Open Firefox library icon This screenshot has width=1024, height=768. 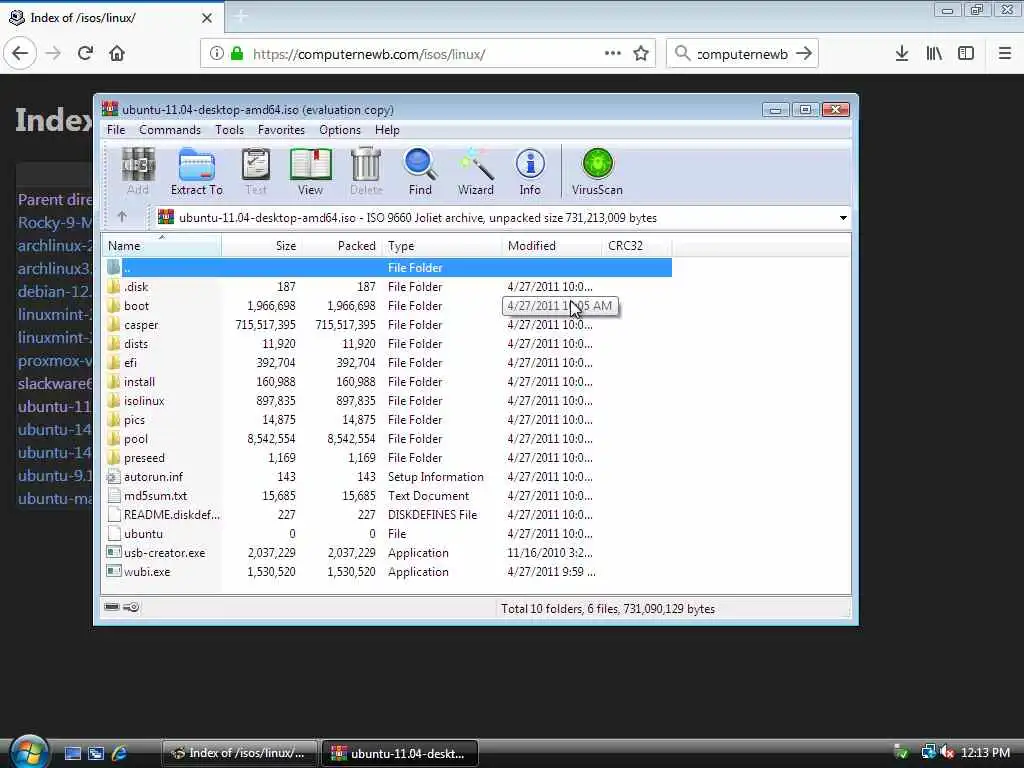[934, 54]
